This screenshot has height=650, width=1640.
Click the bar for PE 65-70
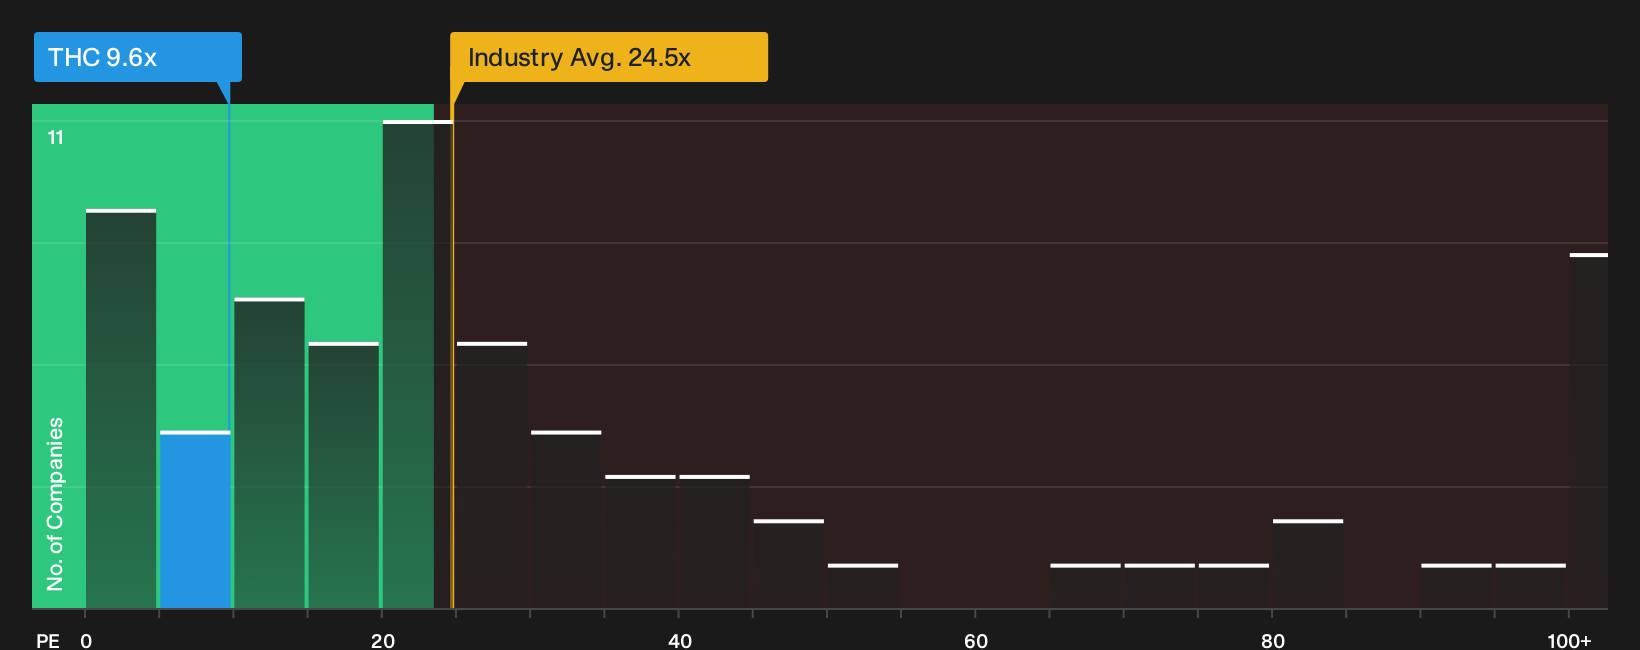(1085, 586)
